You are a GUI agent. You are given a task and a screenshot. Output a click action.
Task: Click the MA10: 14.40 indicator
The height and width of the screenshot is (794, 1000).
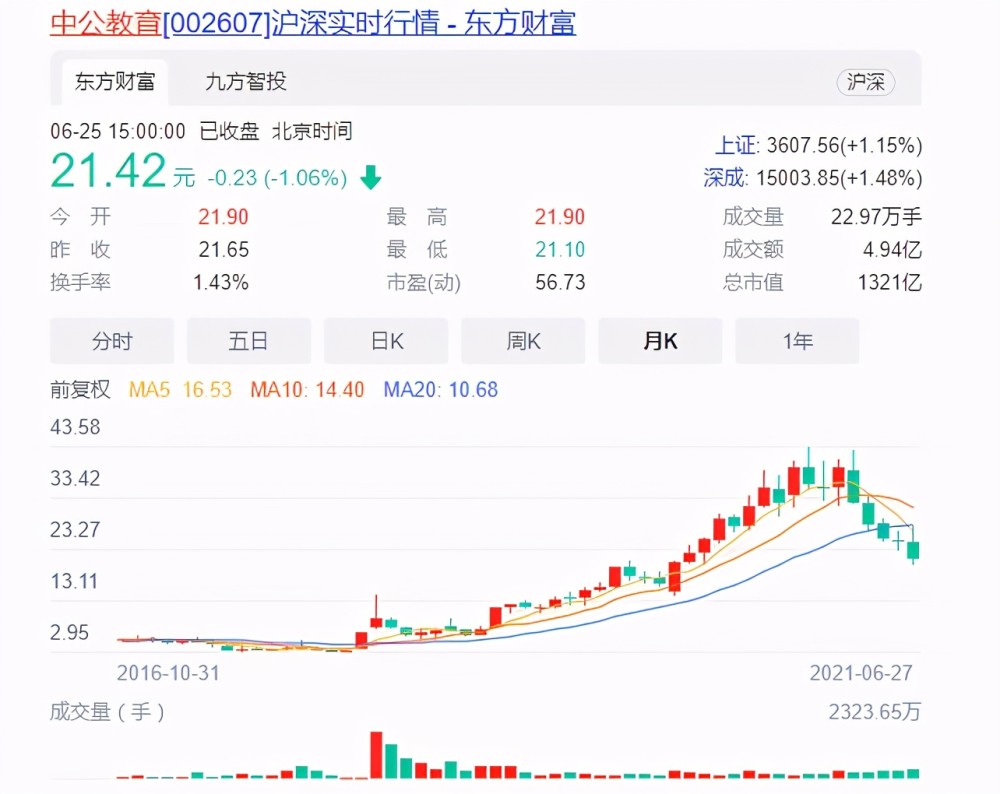[307, 390]
